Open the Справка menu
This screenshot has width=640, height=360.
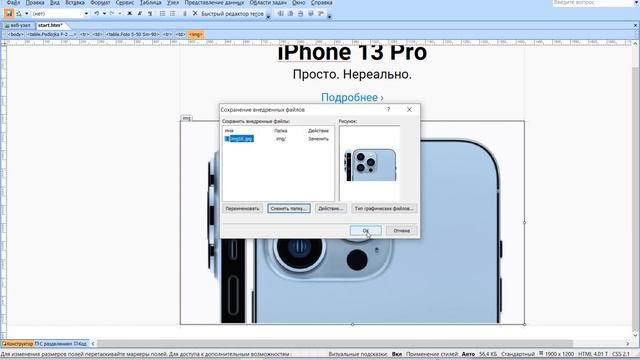pos(321,2)
